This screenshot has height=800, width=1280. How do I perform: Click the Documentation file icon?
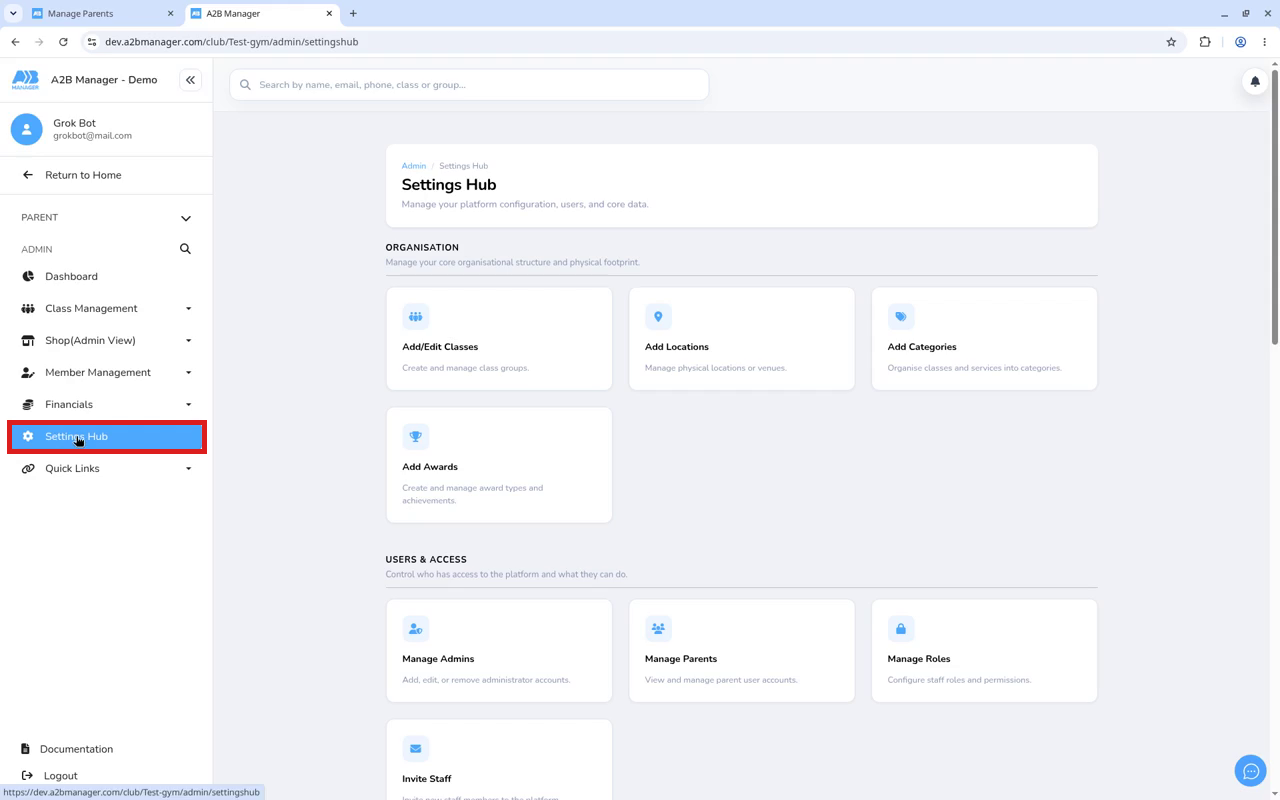(x=25, y=749)
